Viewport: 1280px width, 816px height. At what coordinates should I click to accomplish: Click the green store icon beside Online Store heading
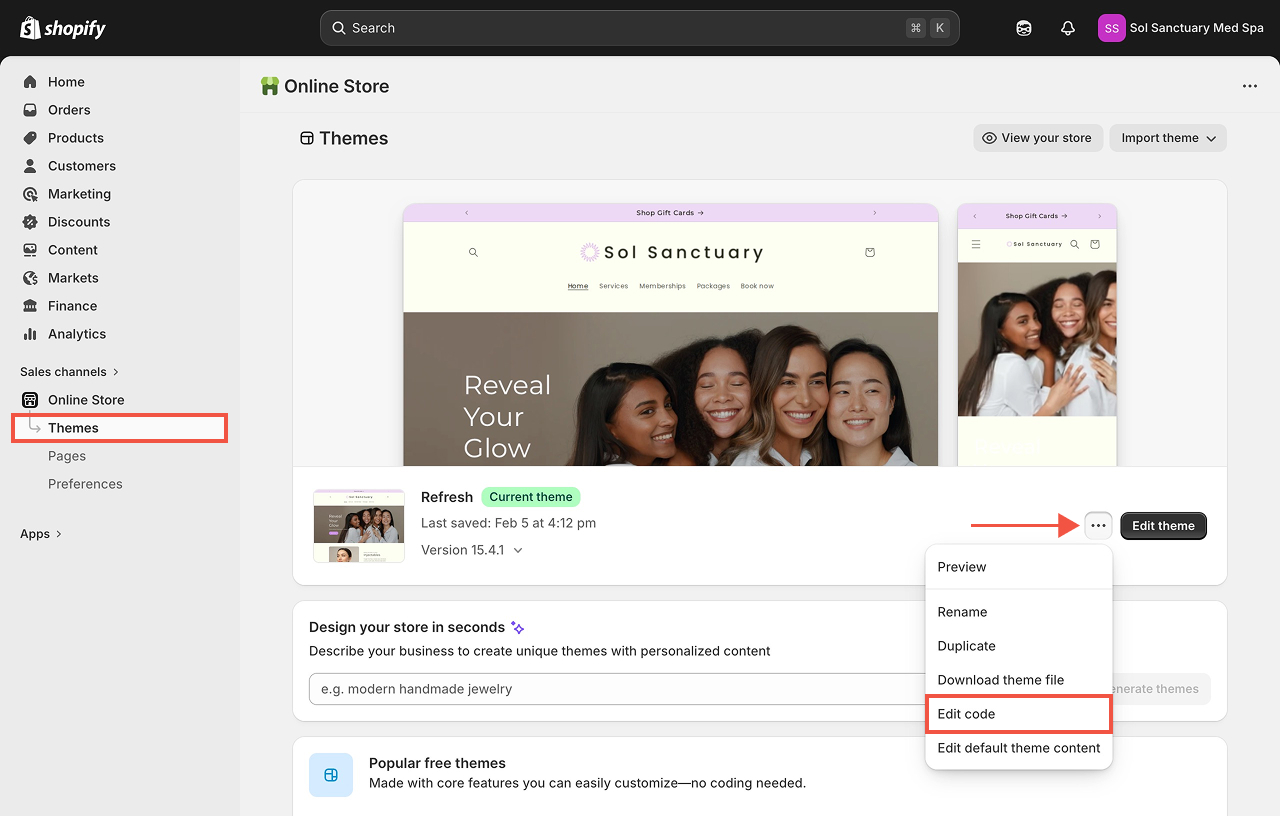point(269,86)
